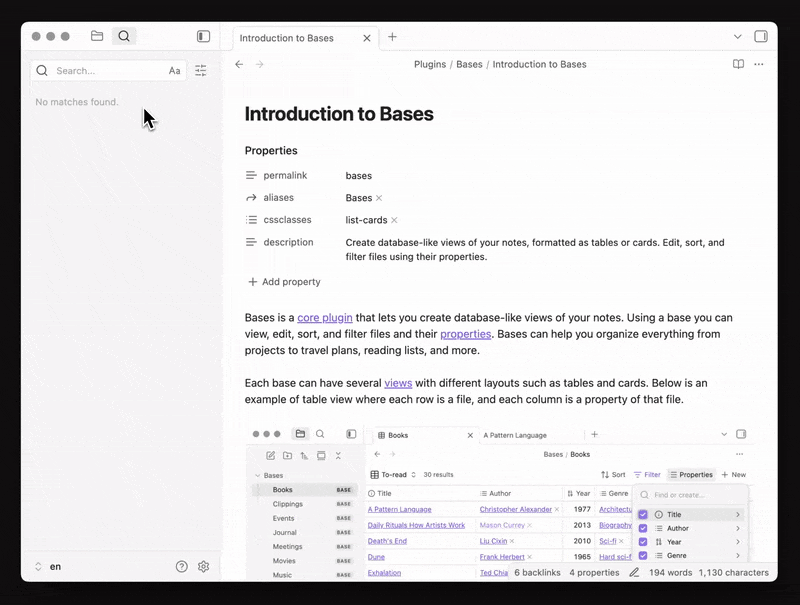Image resolution: width=800 pixels, height=605 pixels.
Task: Open the more options menu for note
Action: point(759,64)
